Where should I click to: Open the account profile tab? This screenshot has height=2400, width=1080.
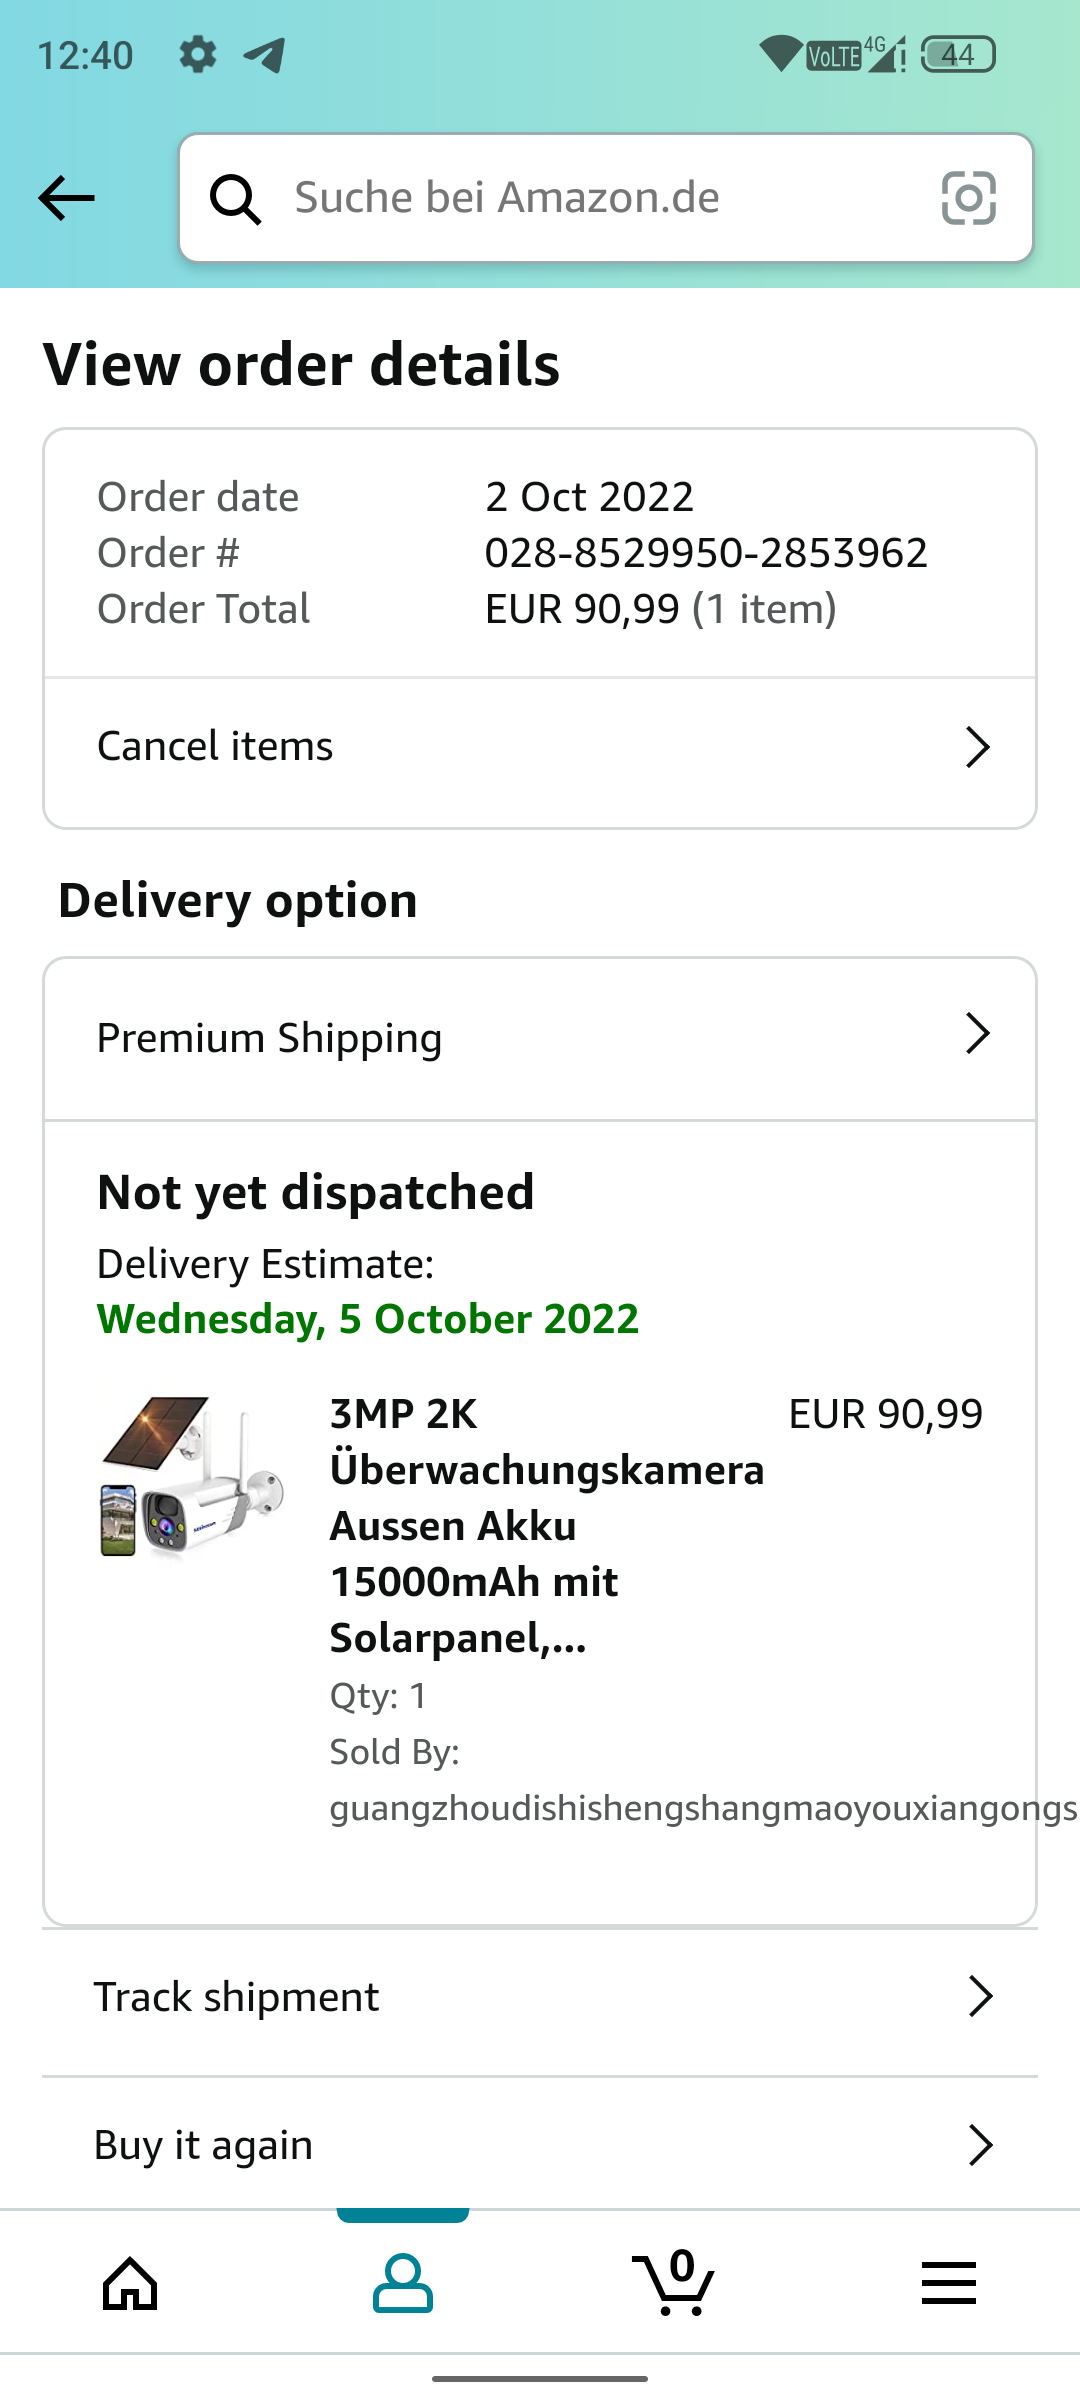[x=403, y=2284]
